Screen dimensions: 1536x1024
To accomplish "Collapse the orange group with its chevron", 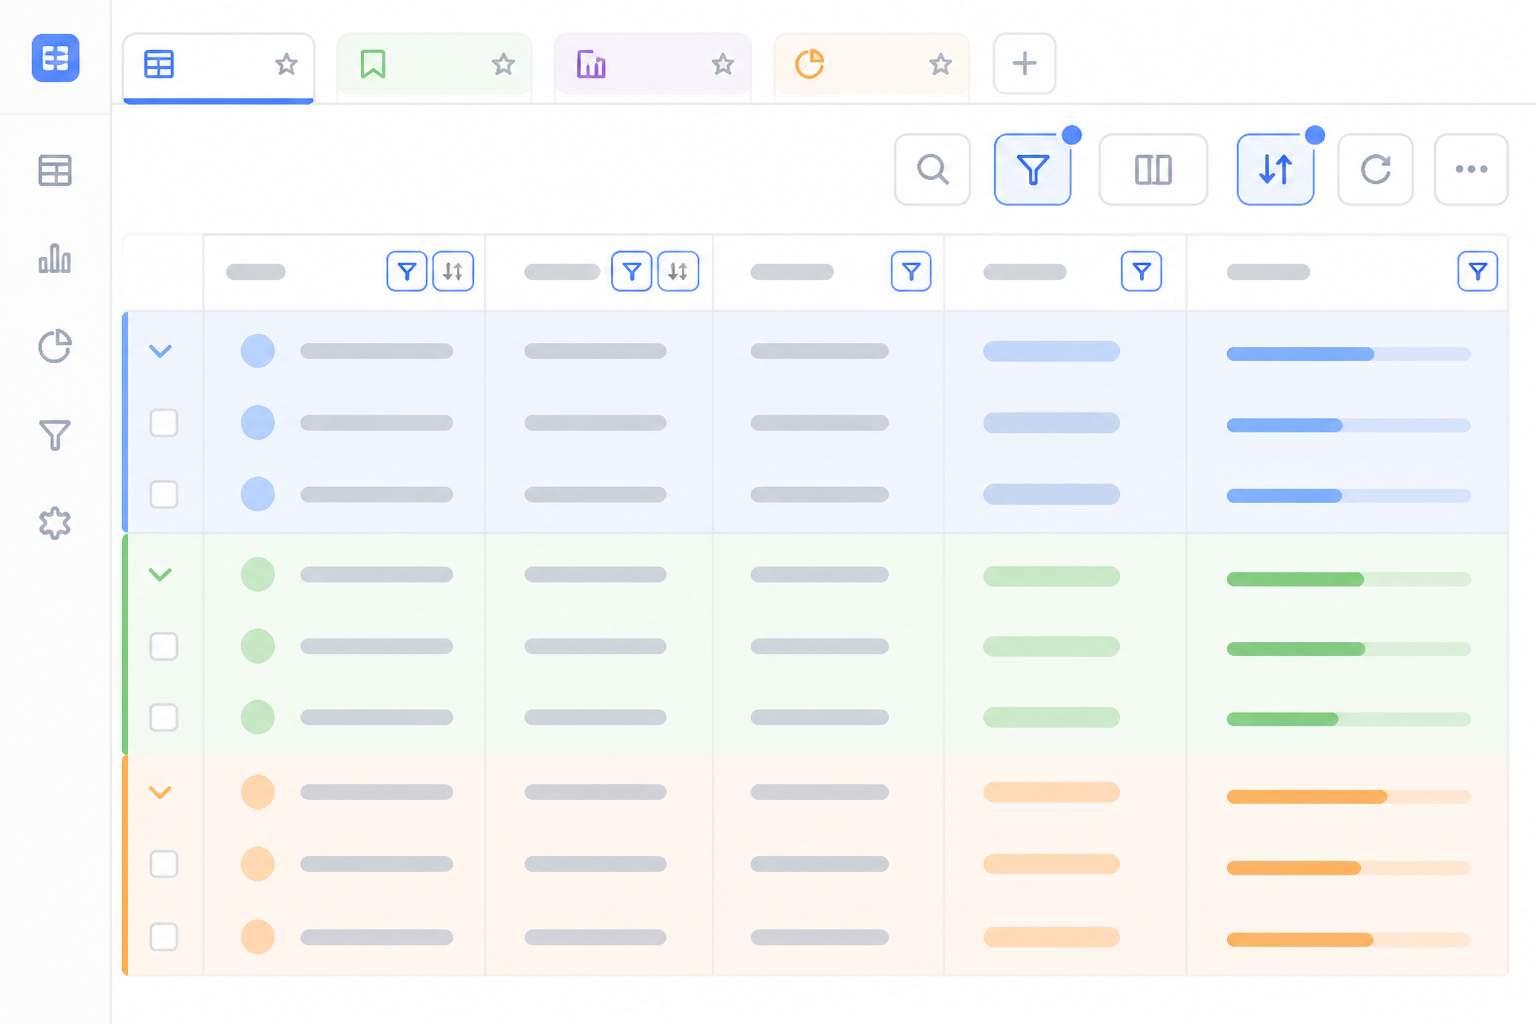I will tap(160, 792).
